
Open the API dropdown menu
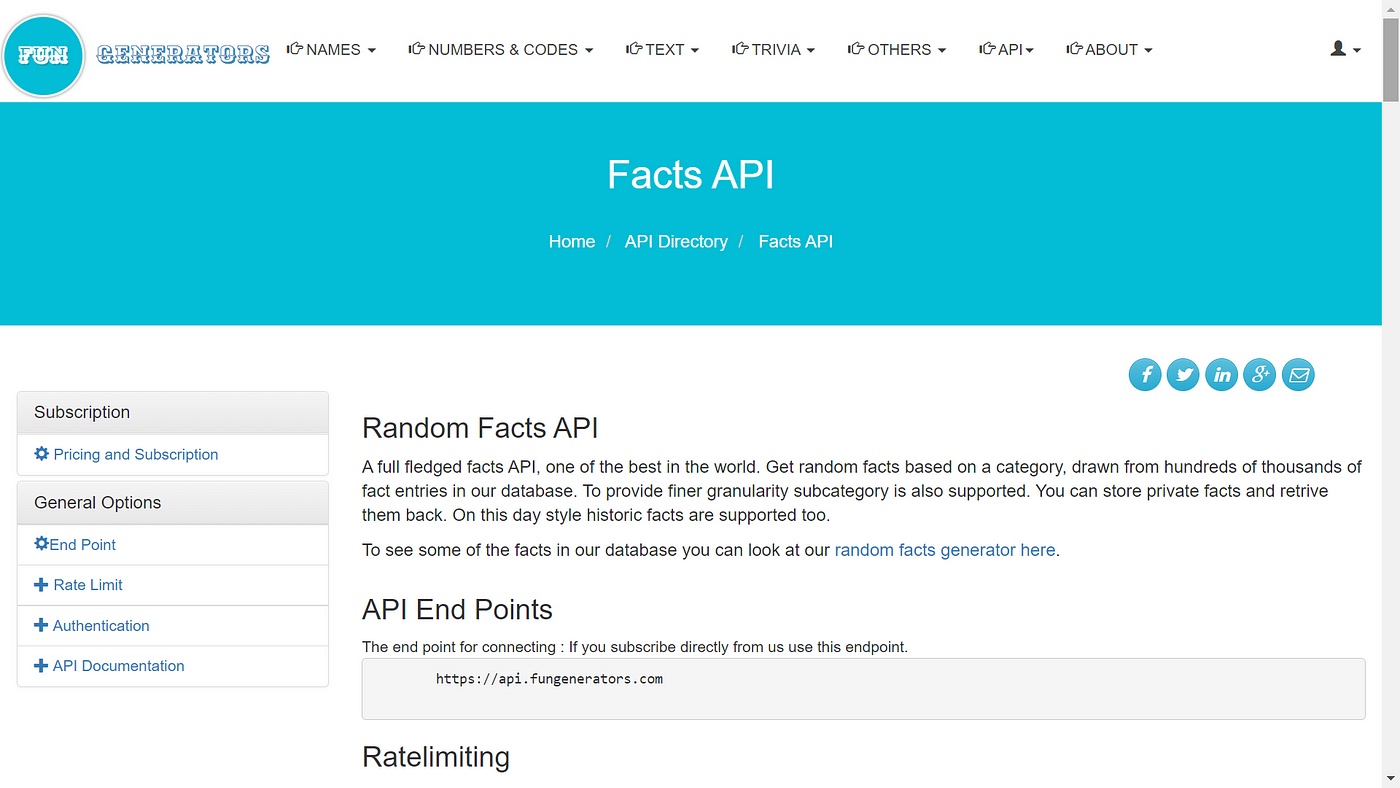[x=1006, y=49]
